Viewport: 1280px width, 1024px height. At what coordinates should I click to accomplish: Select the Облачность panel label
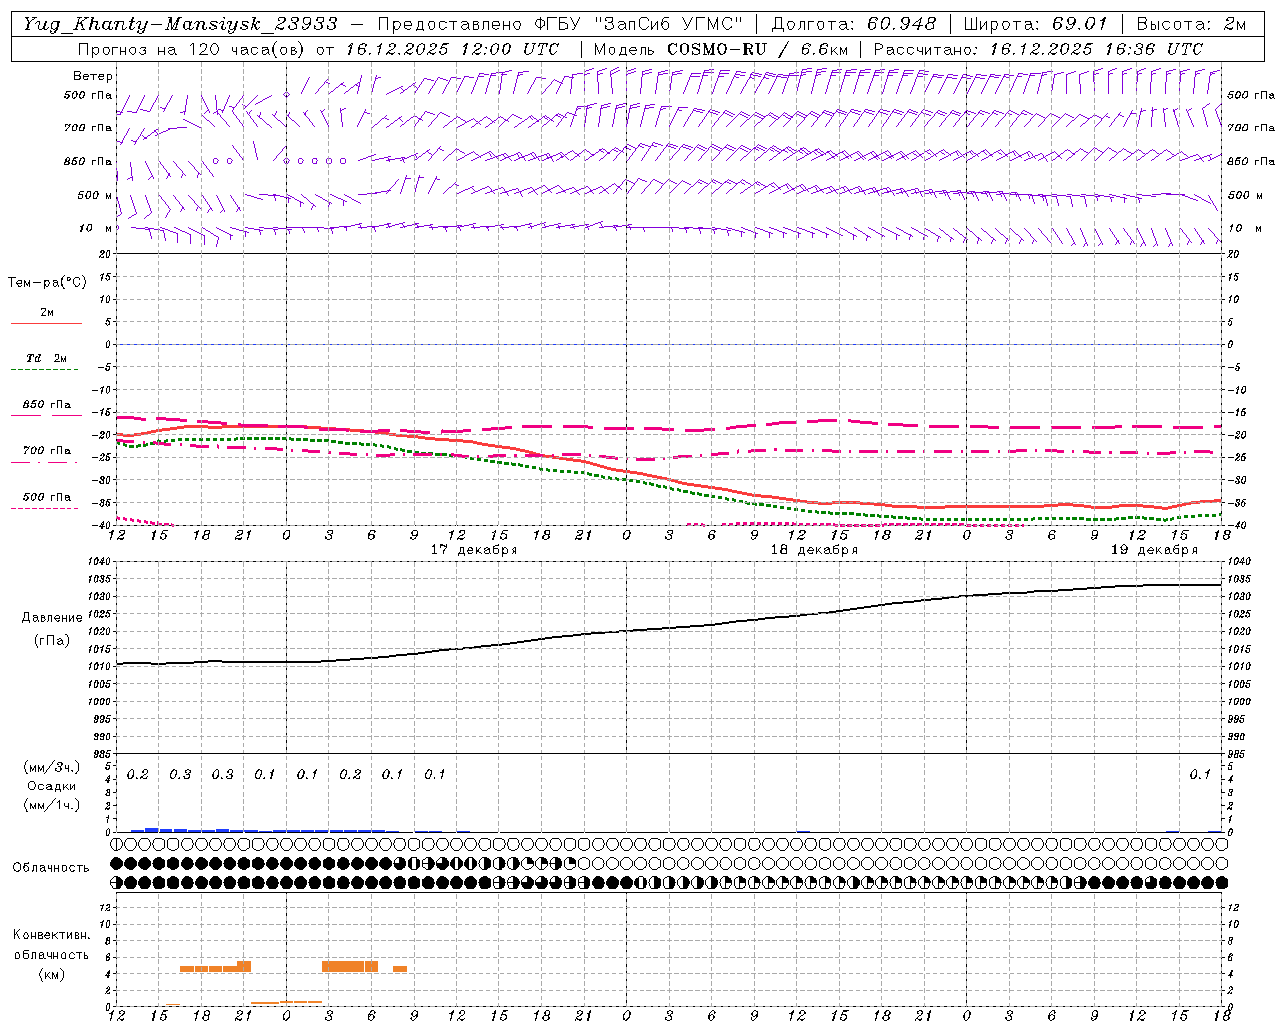click(51, 867)
